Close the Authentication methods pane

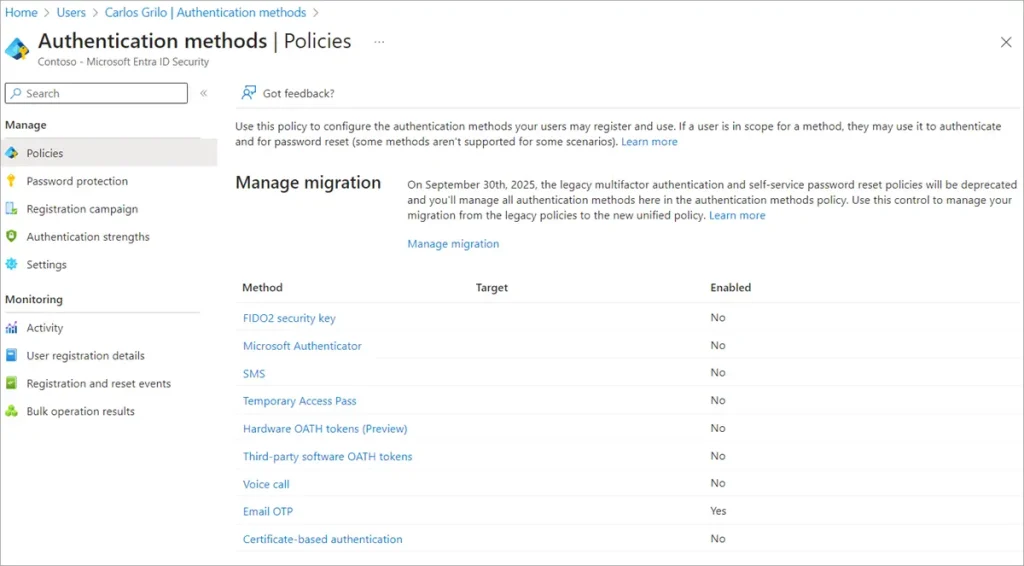click(x=1006, y=42)
